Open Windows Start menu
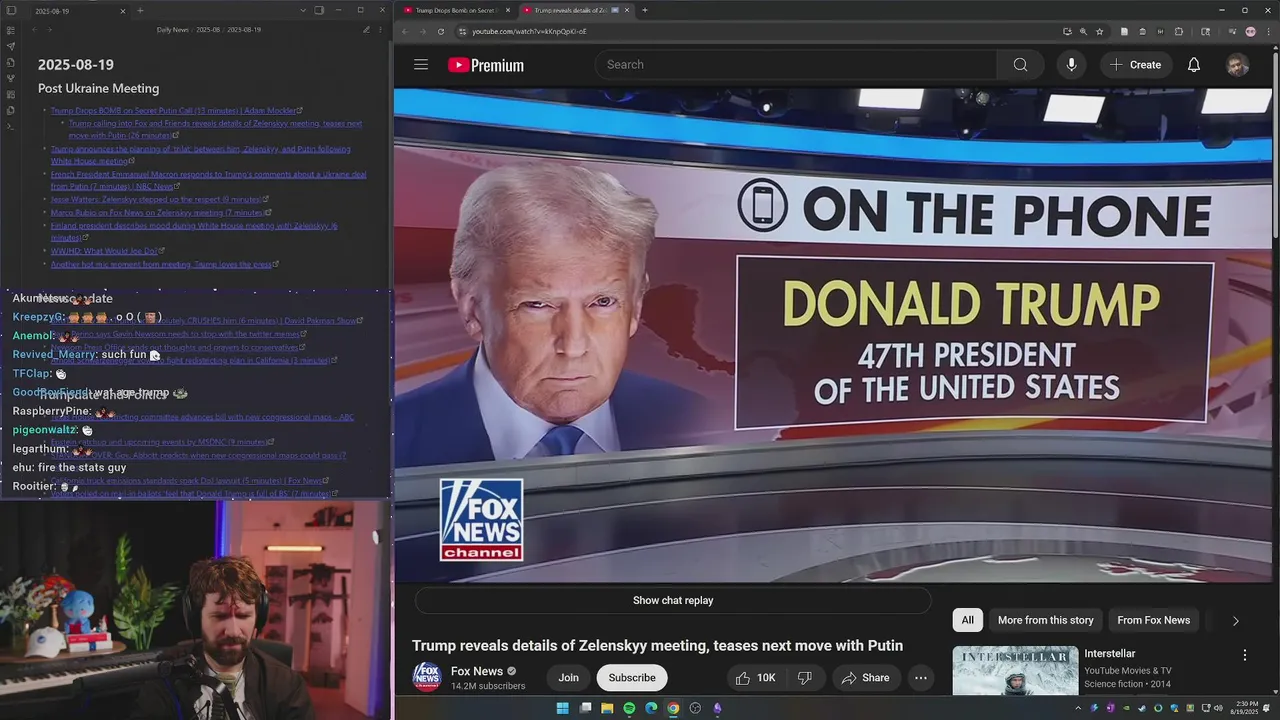Viewport: 1280px width, 720px height. point(562,708)
